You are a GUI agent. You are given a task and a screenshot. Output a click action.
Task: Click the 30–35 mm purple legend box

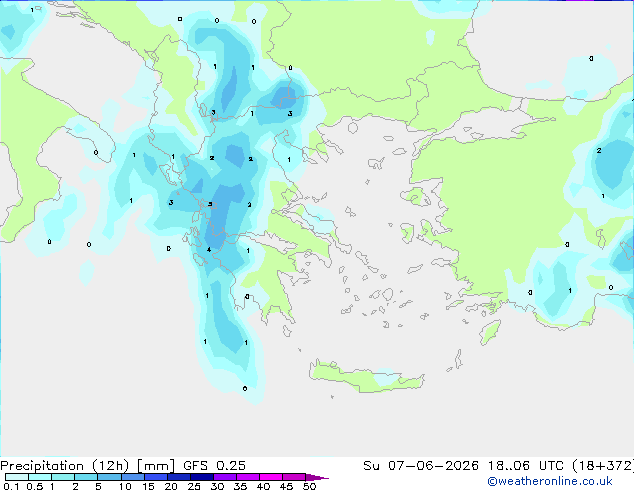(x=225, y=477)
